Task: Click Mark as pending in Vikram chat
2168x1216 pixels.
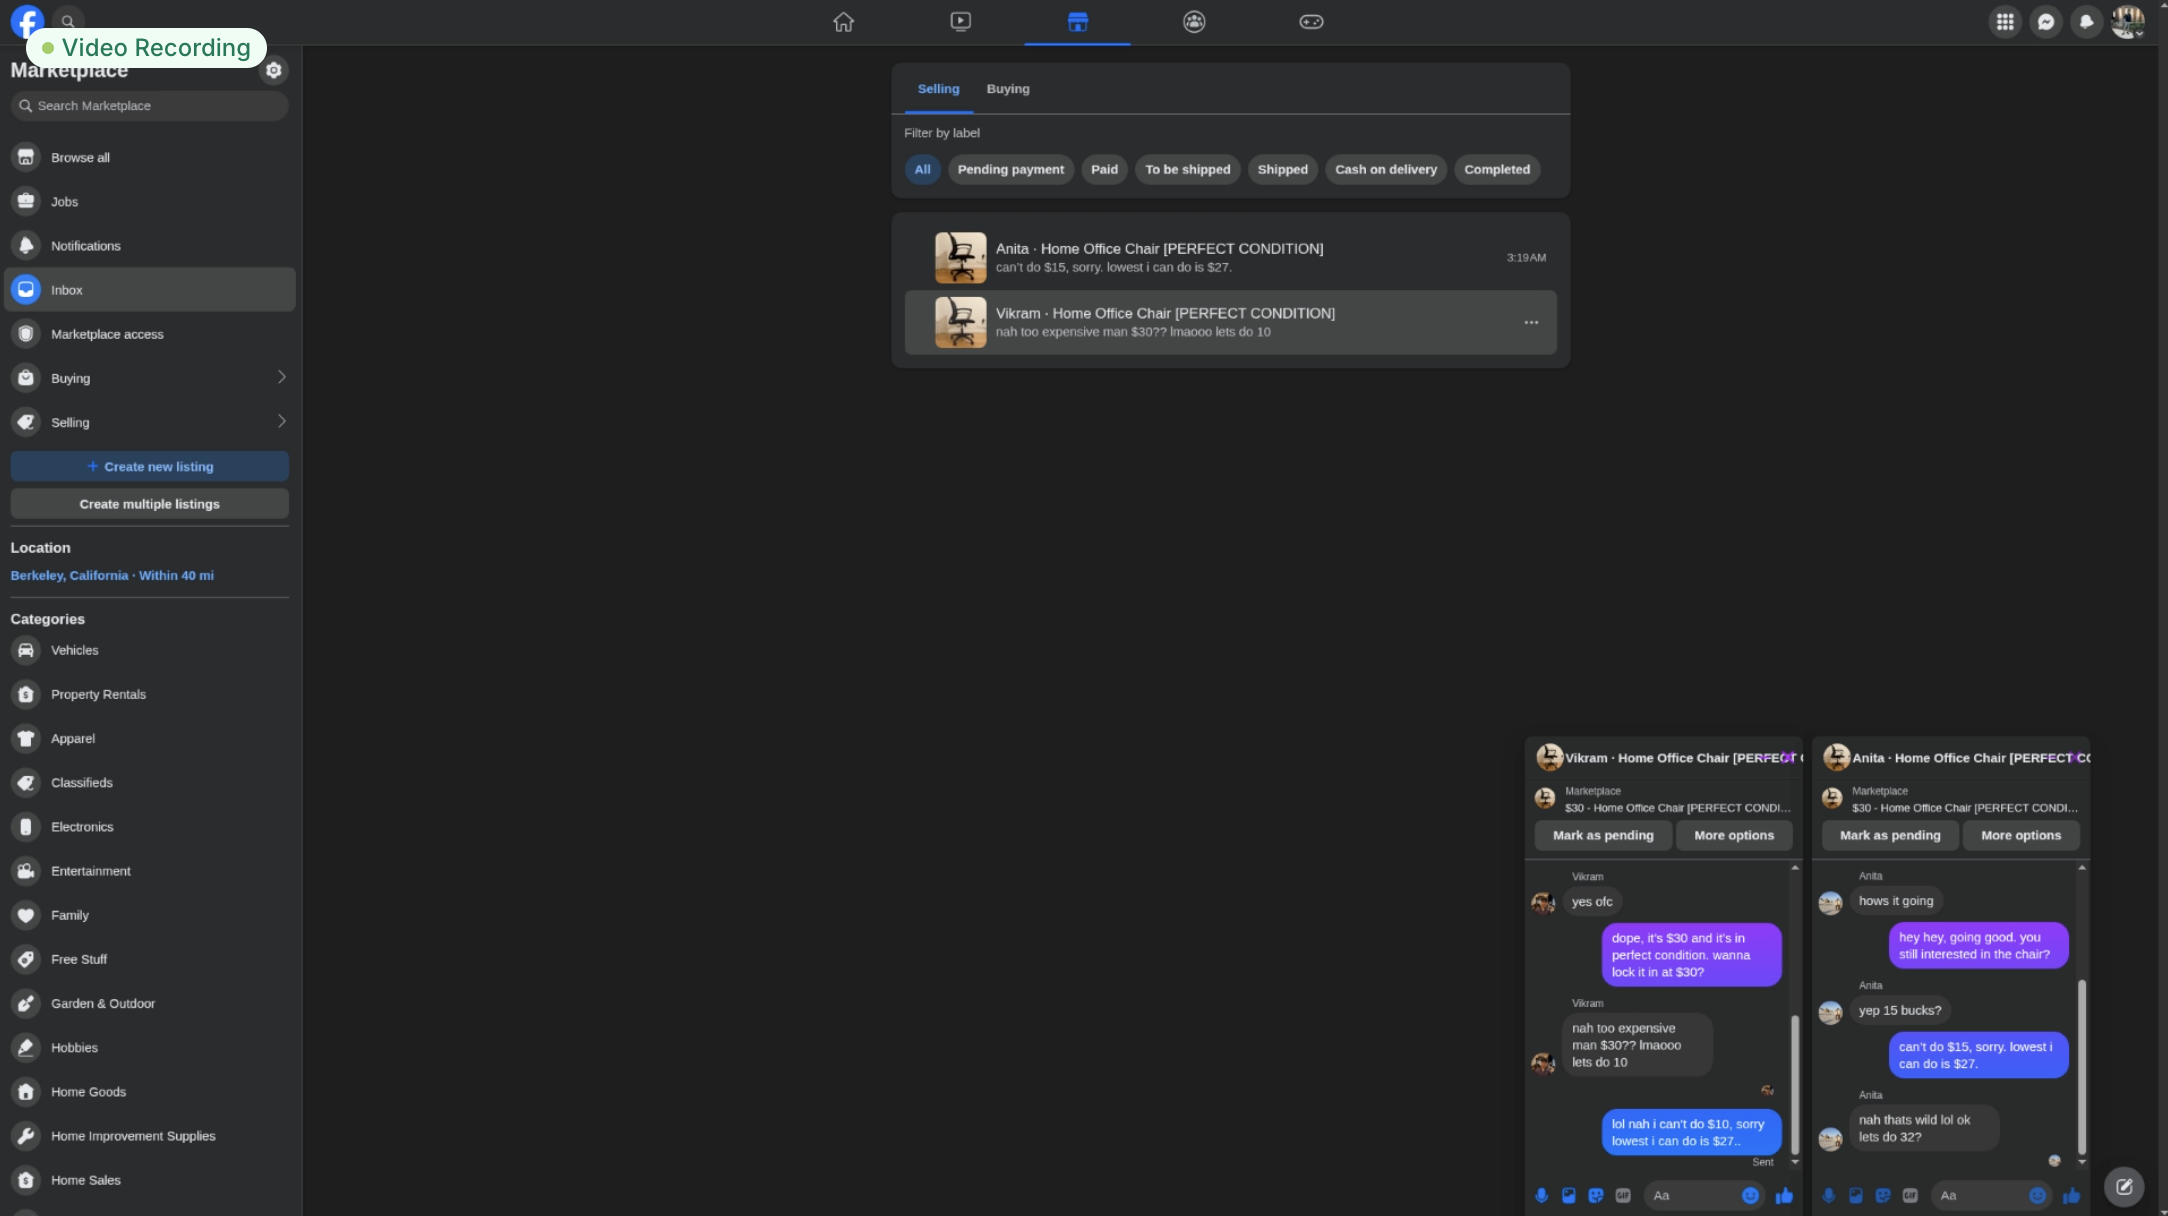Action: coord(1602,835)
